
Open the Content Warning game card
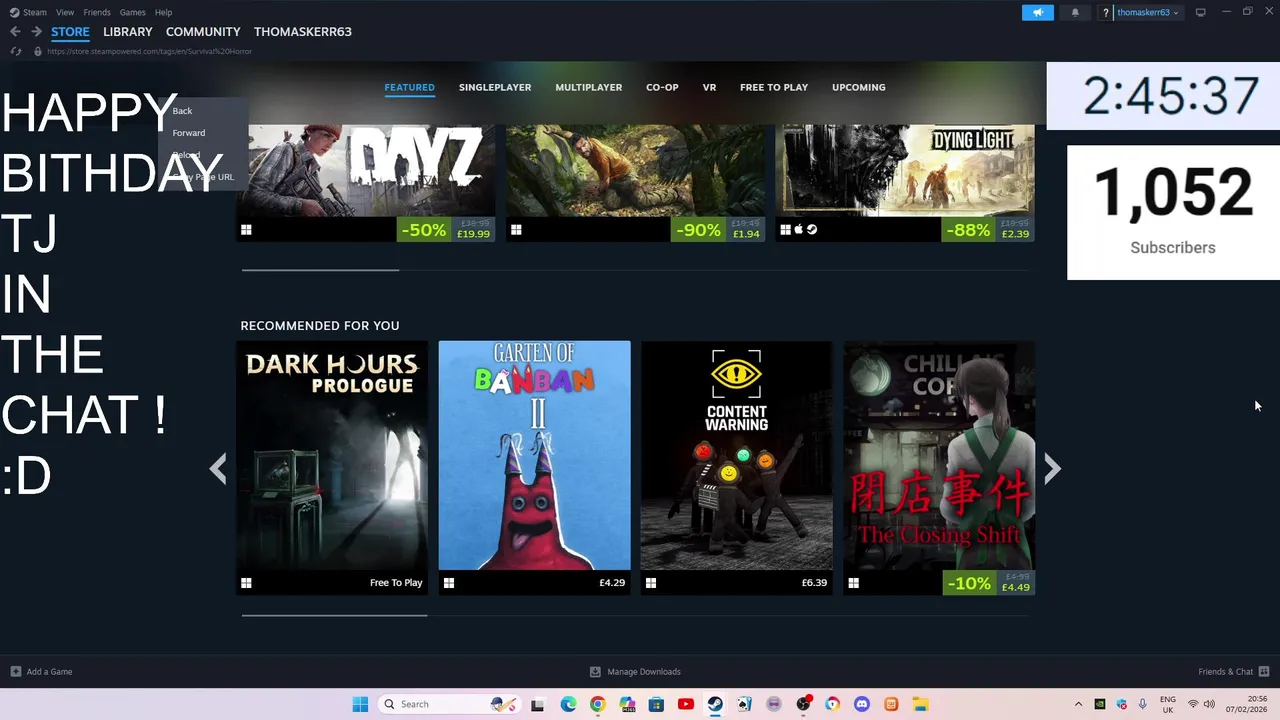[x=736, y=468]
